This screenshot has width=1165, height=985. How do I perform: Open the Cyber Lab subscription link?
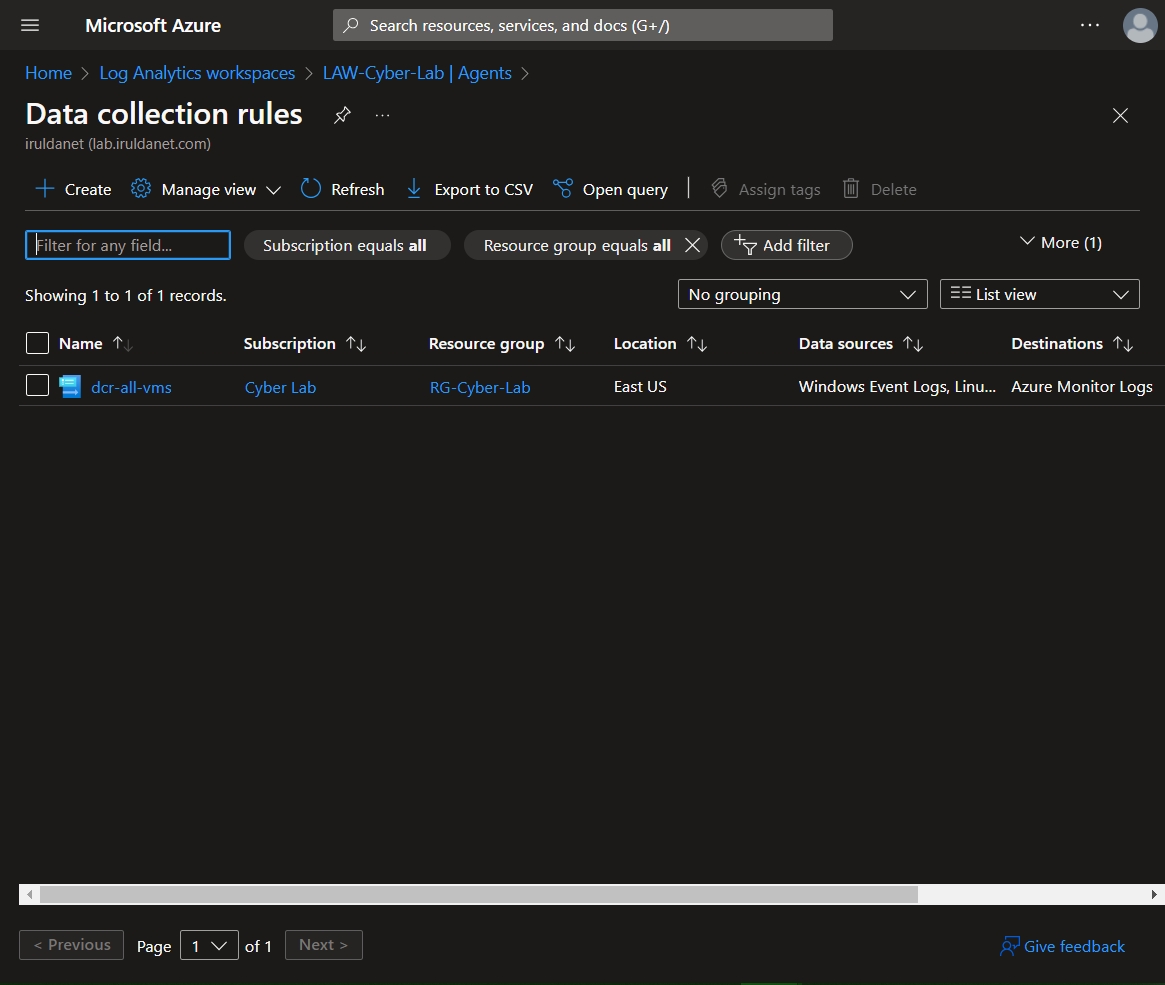(x=280, y=387)
